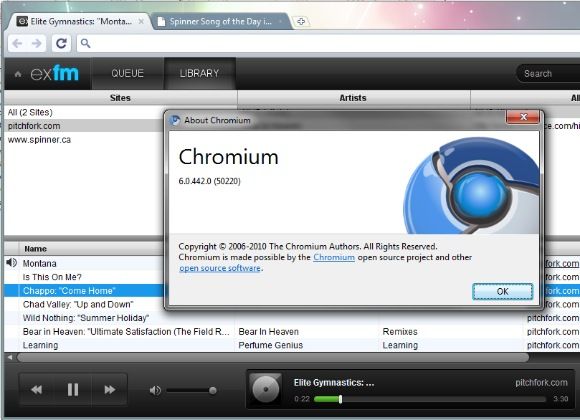
Task: Click the Artists column header
Action: click(x=353, y=98)
